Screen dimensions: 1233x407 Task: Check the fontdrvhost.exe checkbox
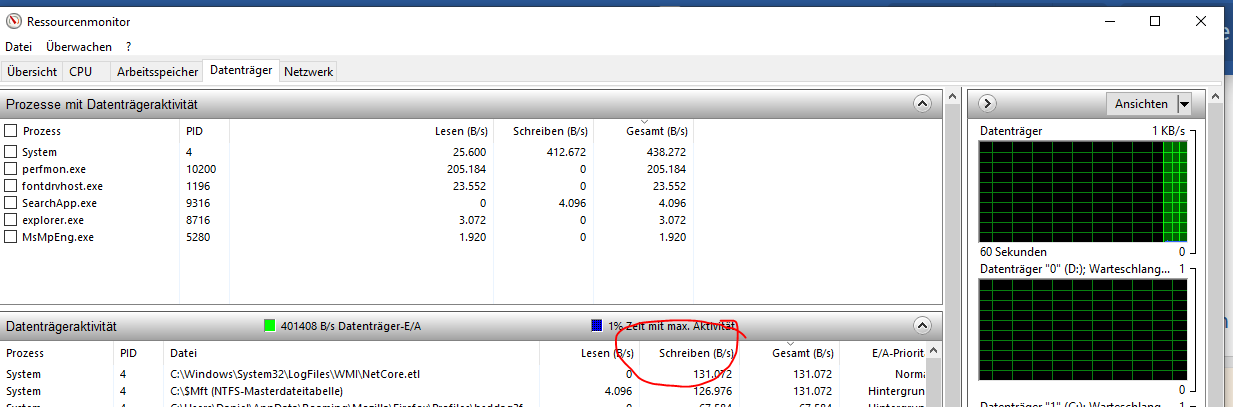point(11,186)
